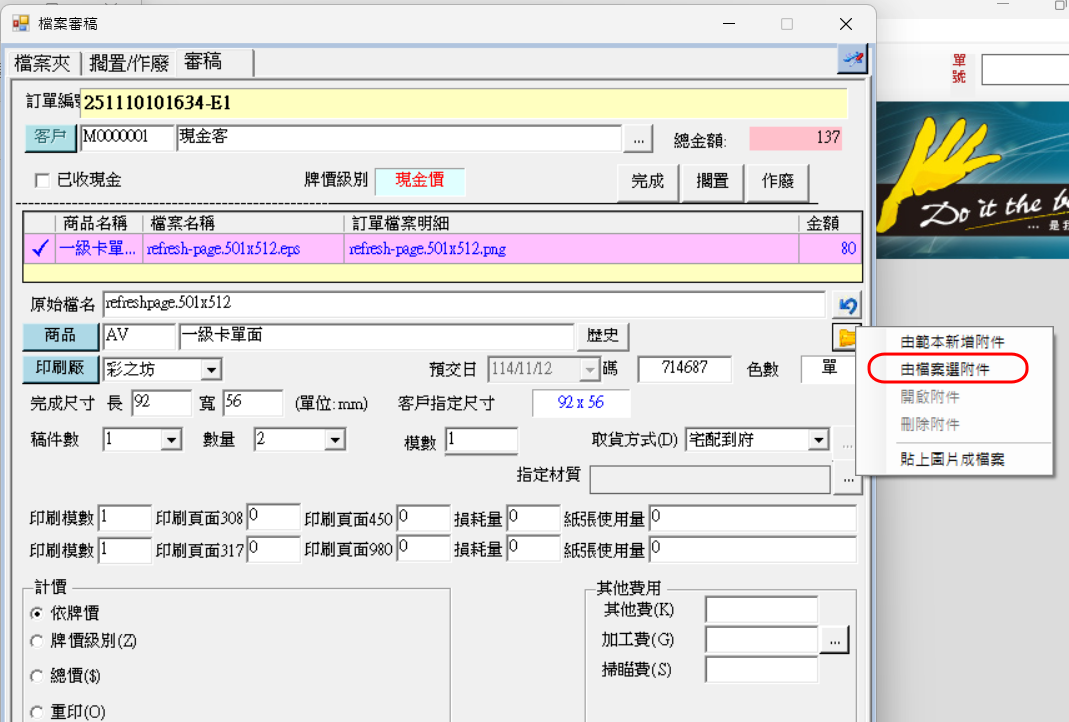
Task: Click the 原始檔名 text field
Action: (x=464, y=303)
